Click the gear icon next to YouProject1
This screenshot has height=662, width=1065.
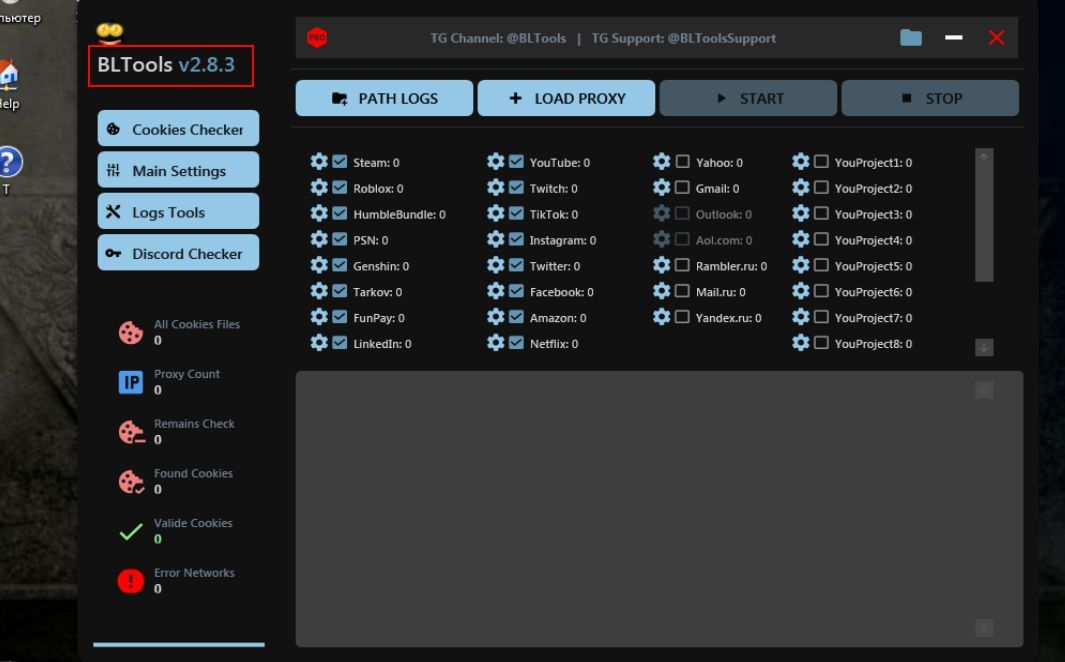(x=800, y=162)
